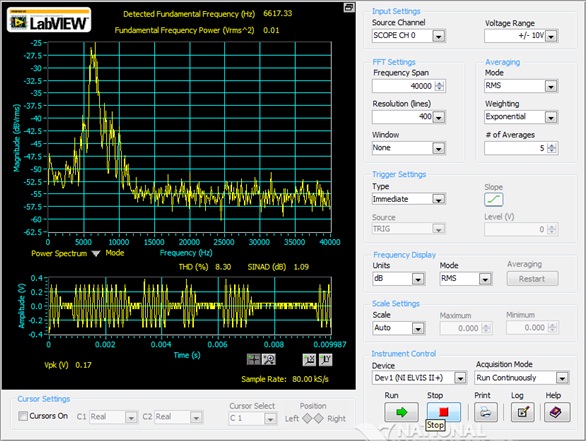This screenshot has width=586, height=441.
Task: Increment the Frequency Span stepper
Action: tap(440, 83)
